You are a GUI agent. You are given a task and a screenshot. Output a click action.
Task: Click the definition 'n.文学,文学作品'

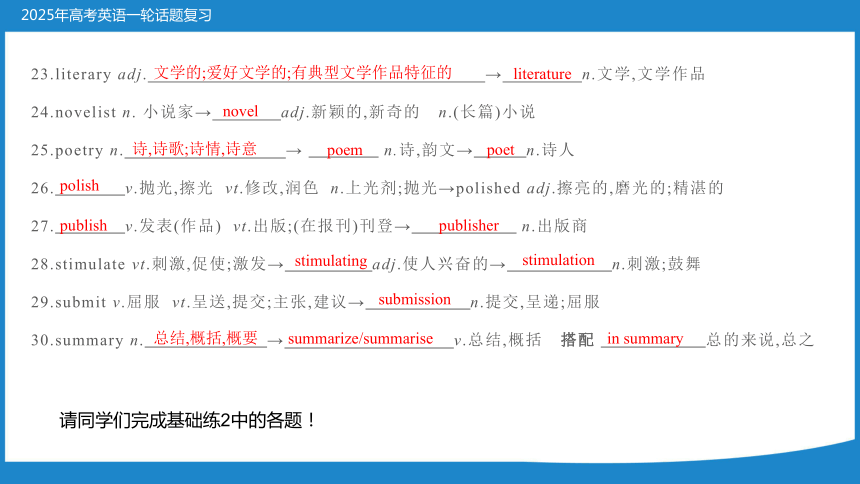click(643, 74)
